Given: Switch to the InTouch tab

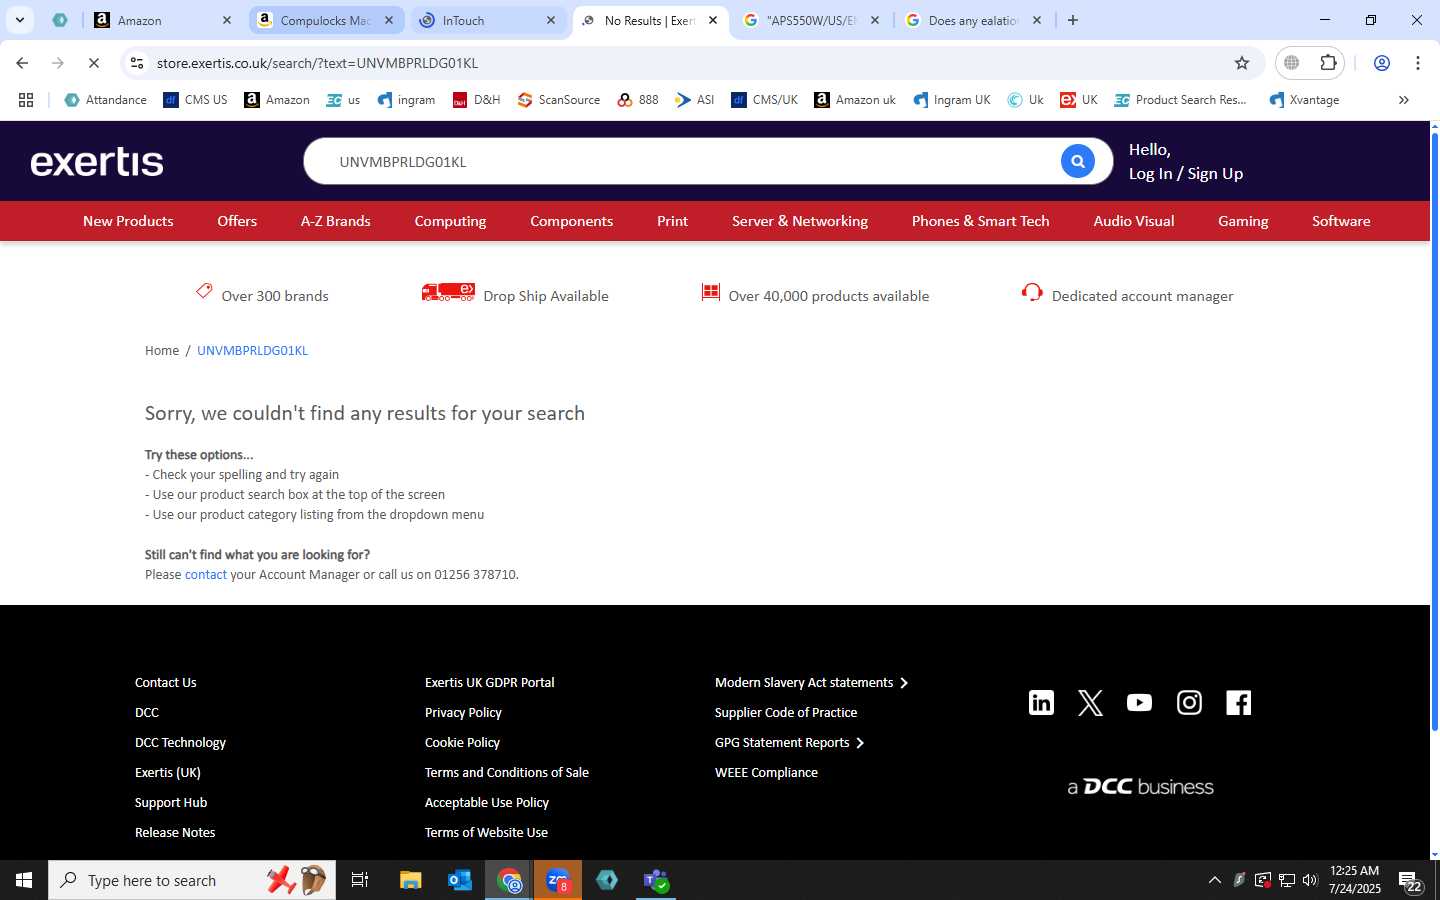Looking at the screenshot, I should click(487, 20).
